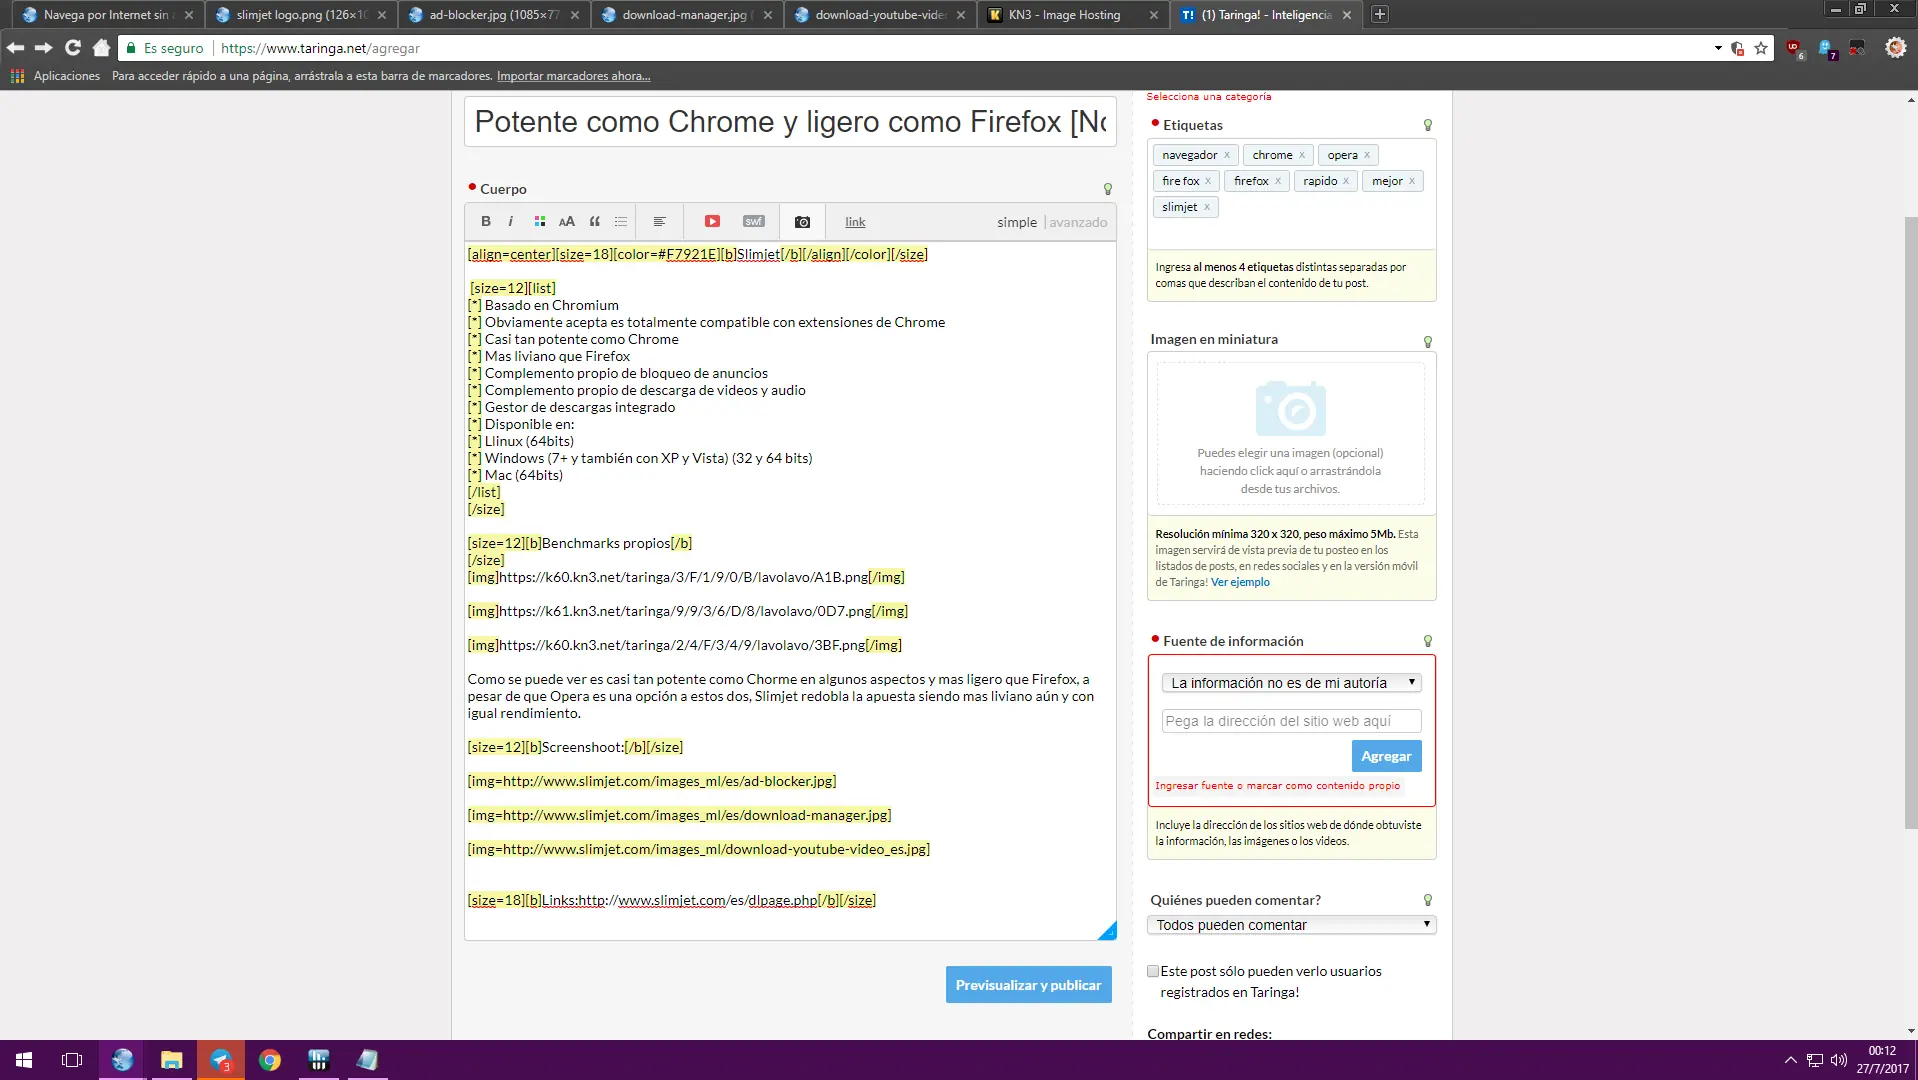Remove the 'firefox' tag
The image size is (1918, 1080).
tap(1278, 181)
